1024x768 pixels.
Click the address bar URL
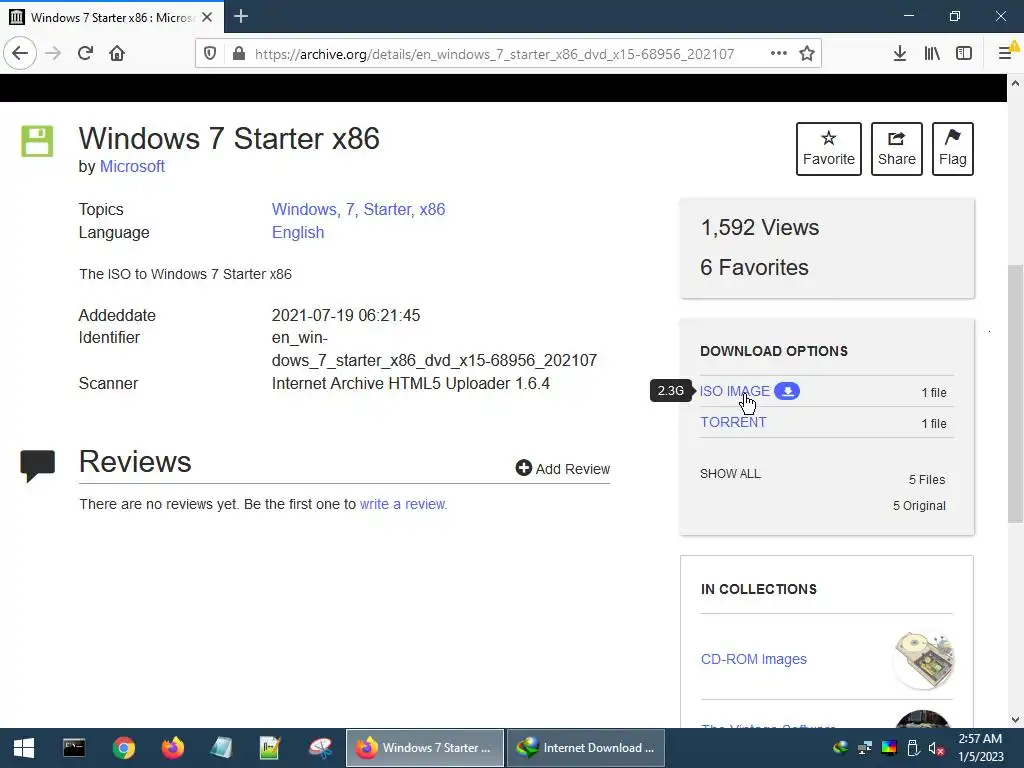[x=494, y=54]
